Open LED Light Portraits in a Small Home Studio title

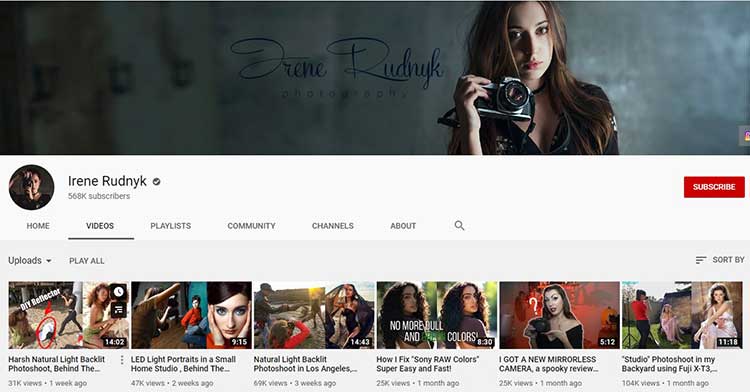tap(184, 364)
